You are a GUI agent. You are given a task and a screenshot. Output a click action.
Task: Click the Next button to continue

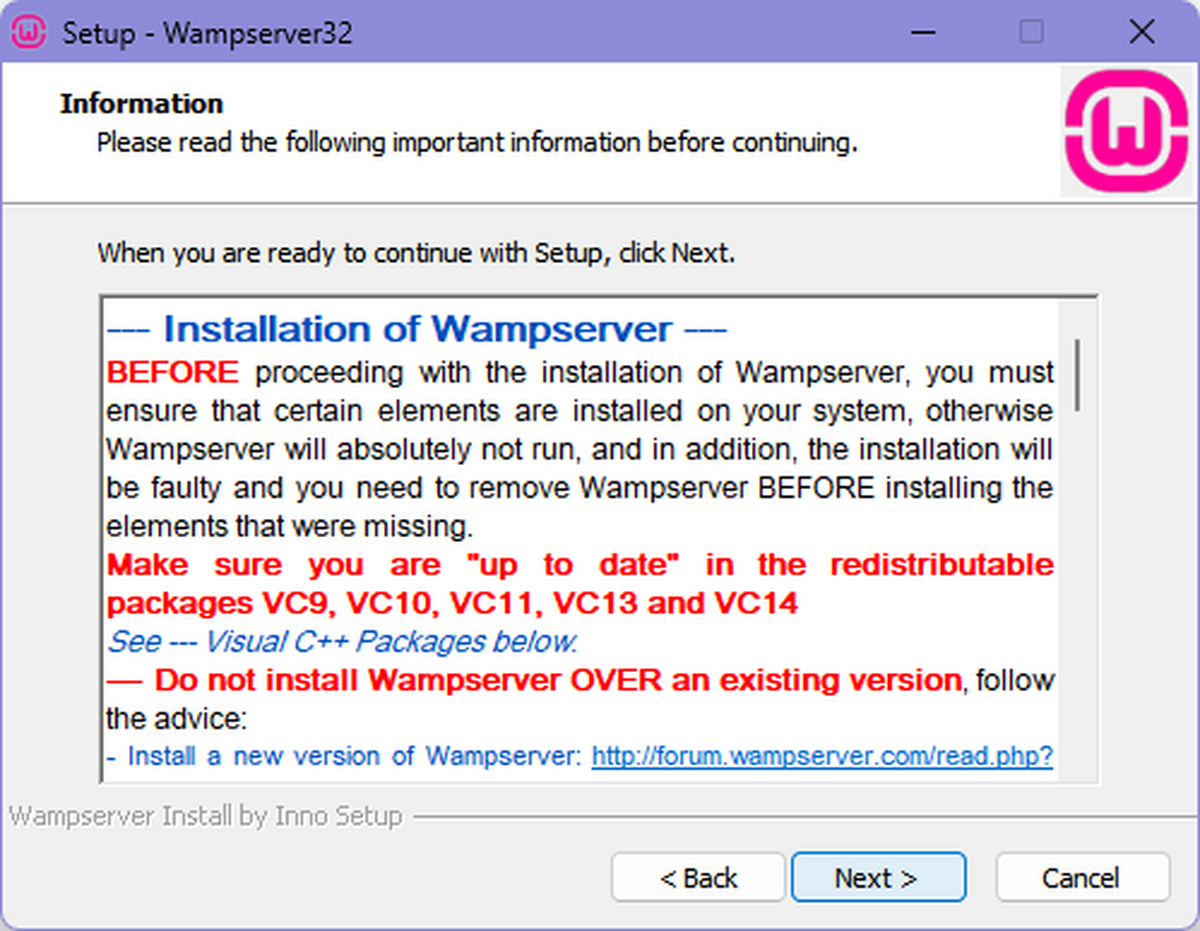tap(877, 877)
